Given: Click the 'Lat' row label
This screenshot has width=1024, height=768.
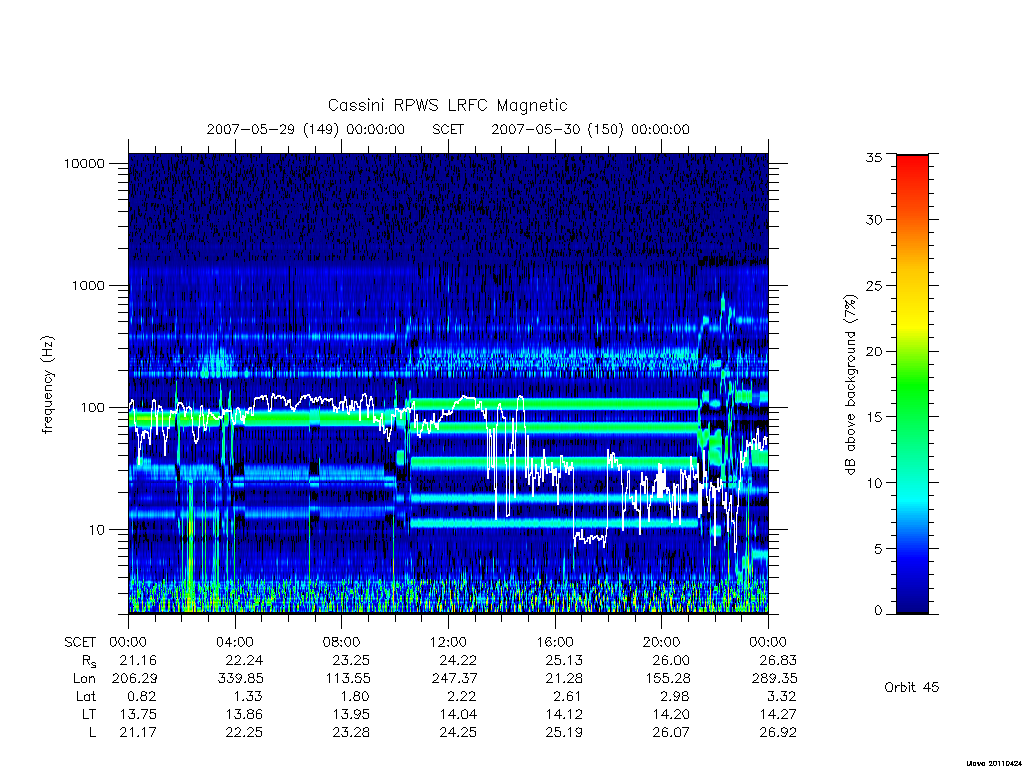Looking at the screenshot, I should (x=86, y=697).
